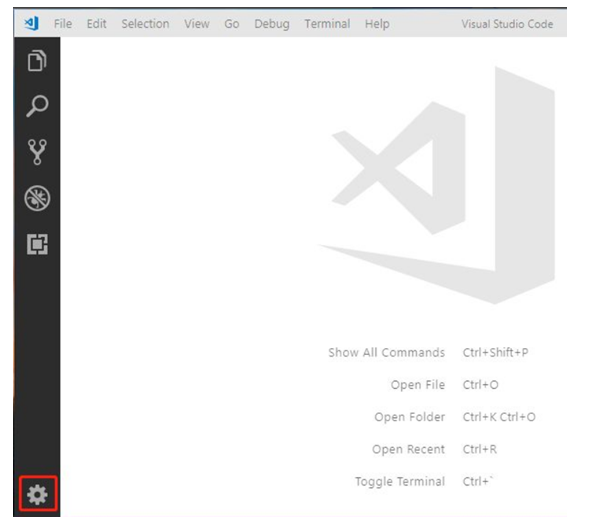The height and width of the screenshot is (525, 606).
Task: Open the Debug view in activity bar
Action: point(37,198)
